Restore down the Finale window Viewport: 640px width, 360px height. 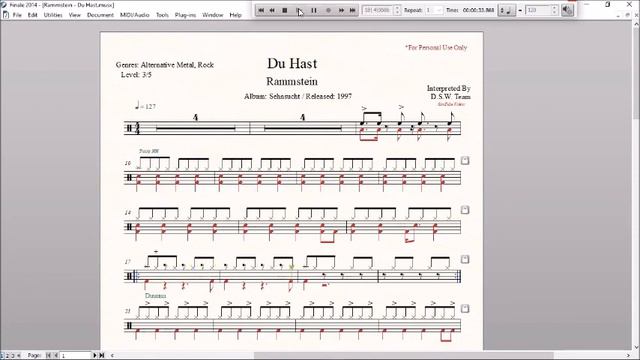608,4
